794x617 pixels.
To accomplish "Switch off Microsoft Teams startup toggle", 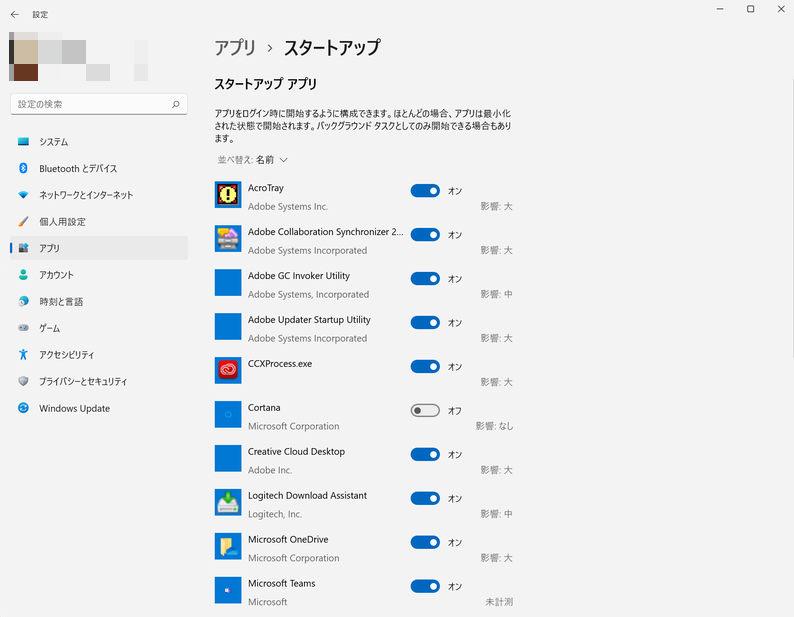I will [425, 586].
